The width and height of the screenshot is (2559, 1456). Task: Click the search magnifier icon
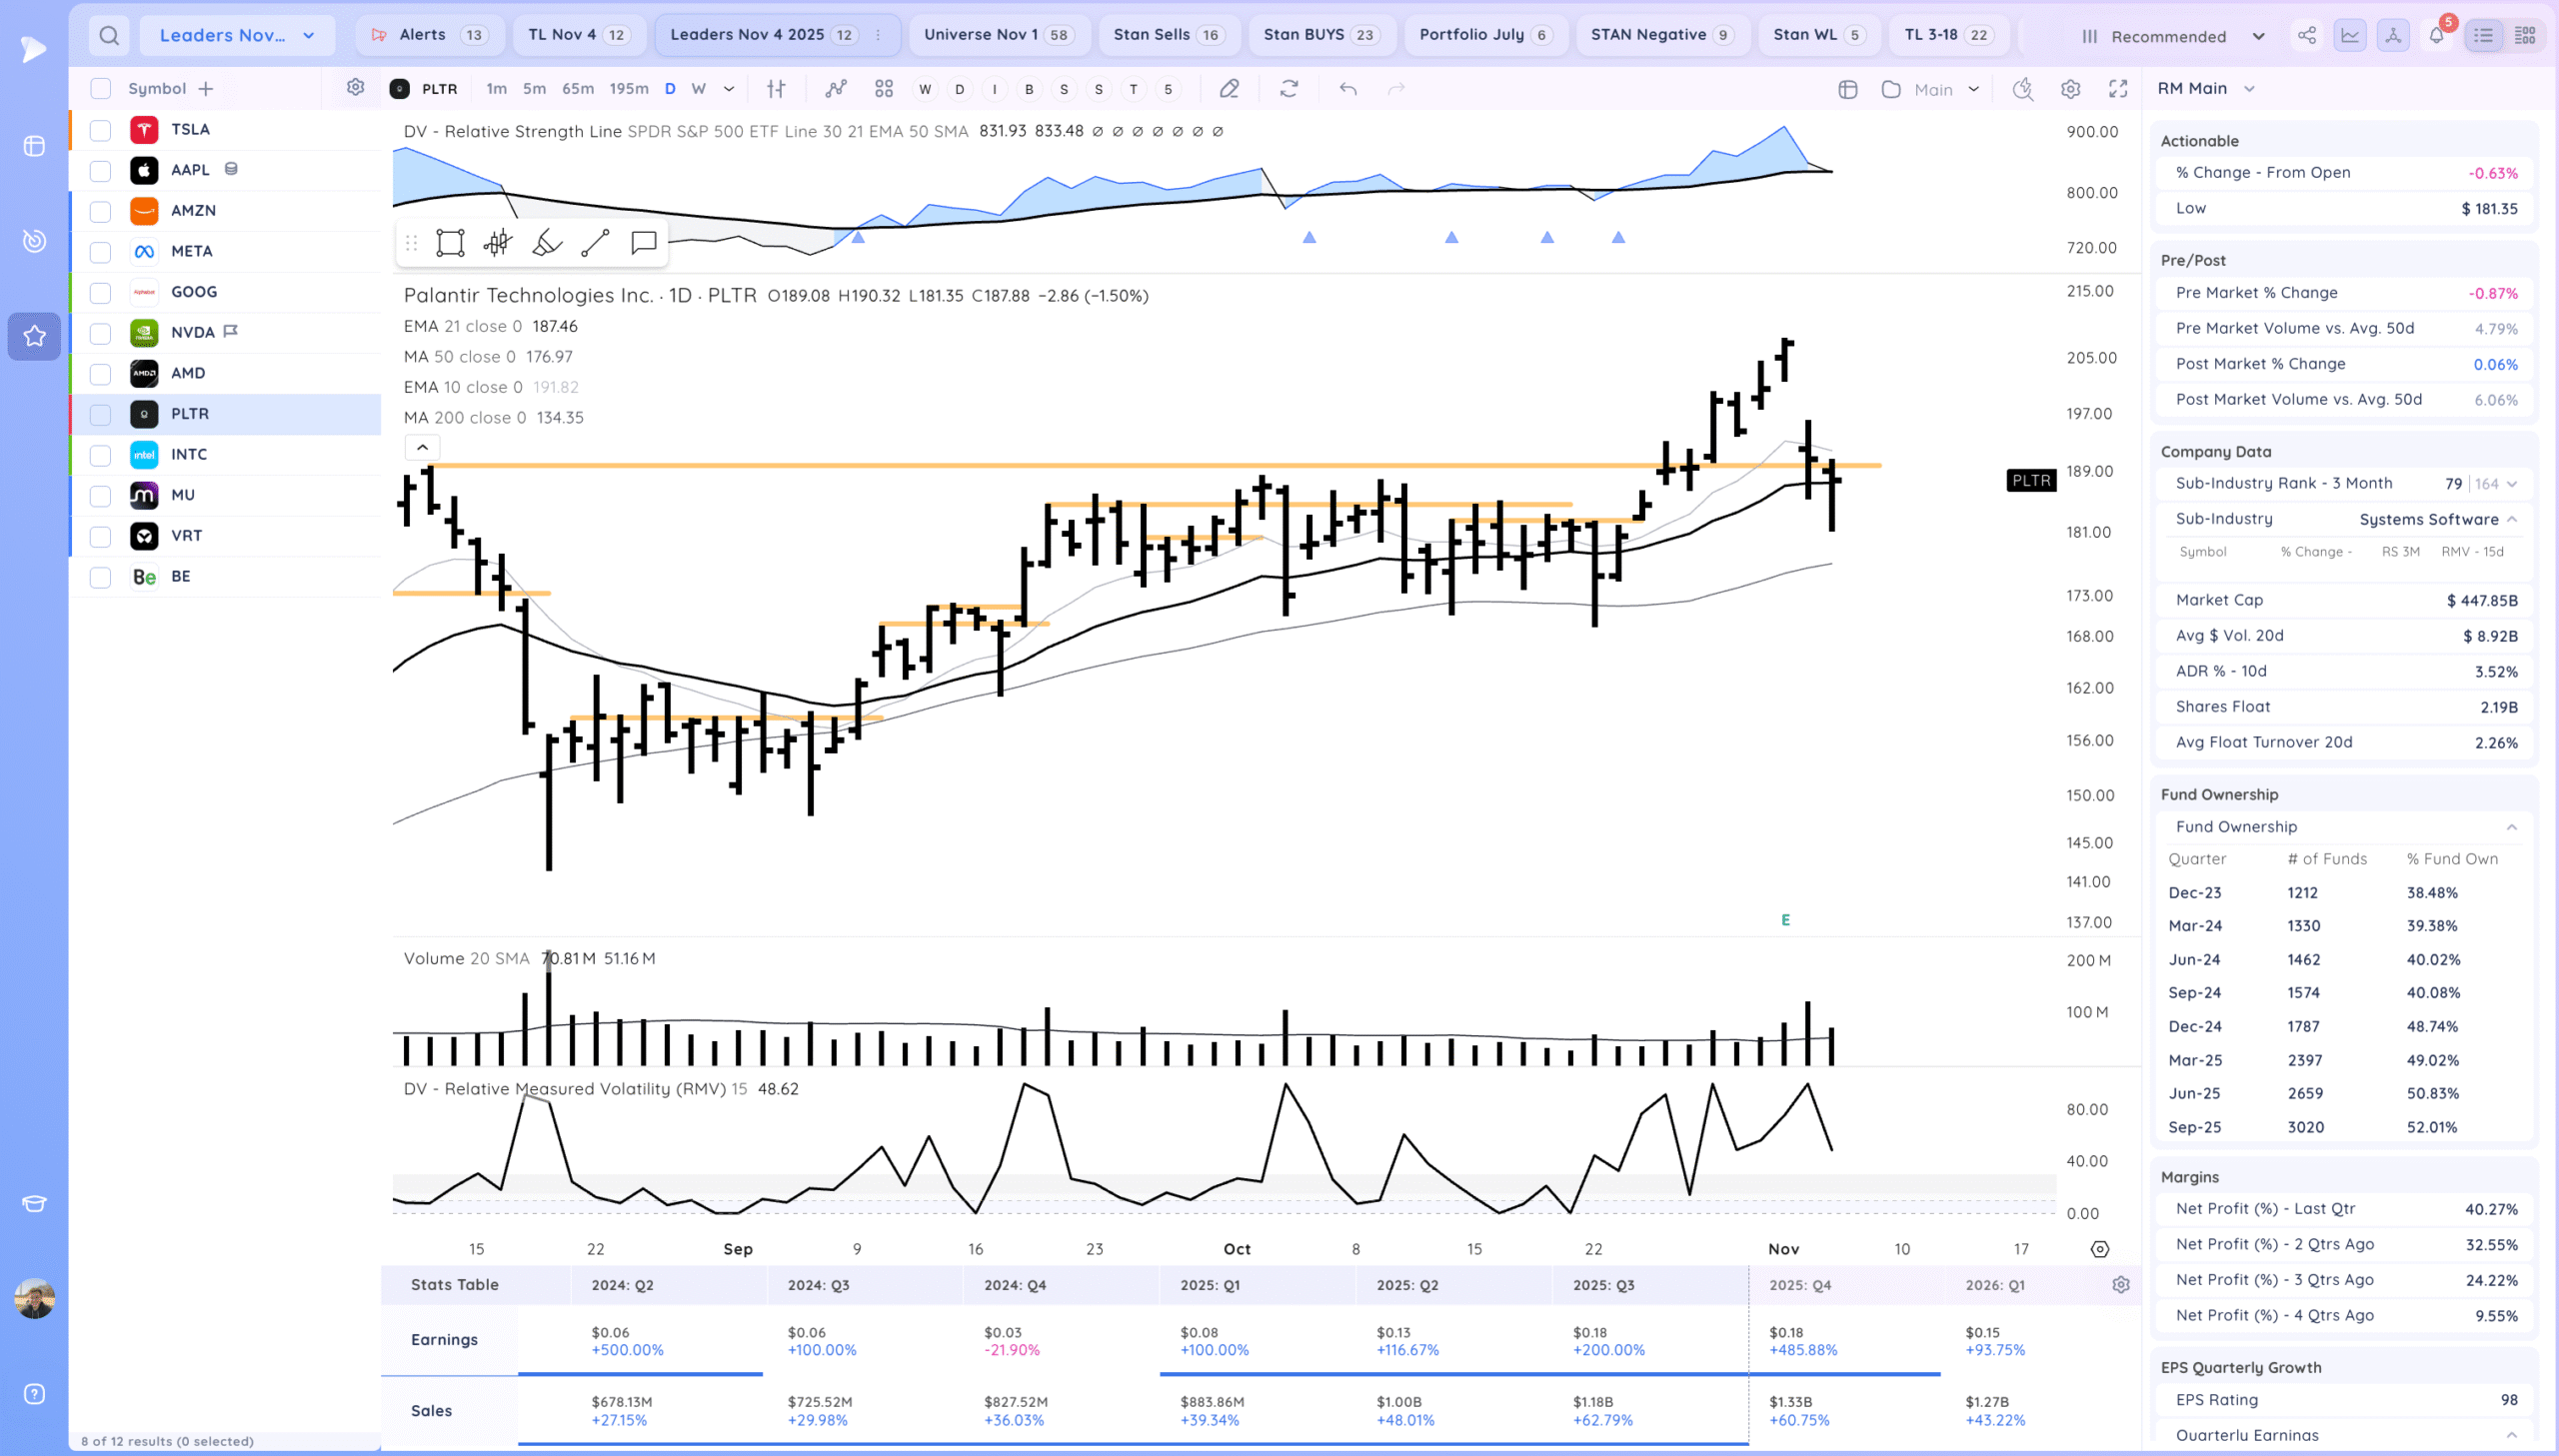click(x=109, y=36)
